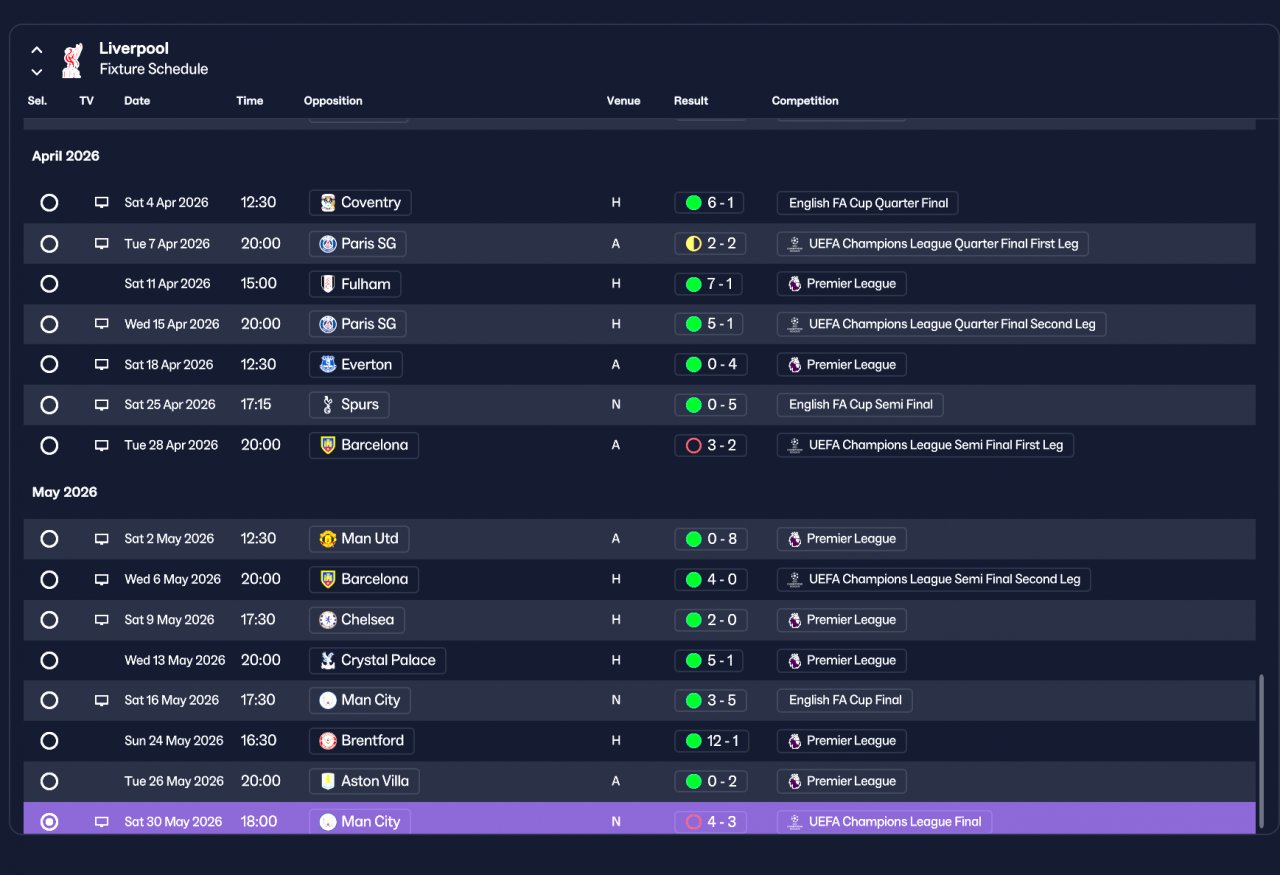Open UEFA Champions League Quarter Final First Leg
This screenshot has height=875, width=1280.
pos(933,244)
